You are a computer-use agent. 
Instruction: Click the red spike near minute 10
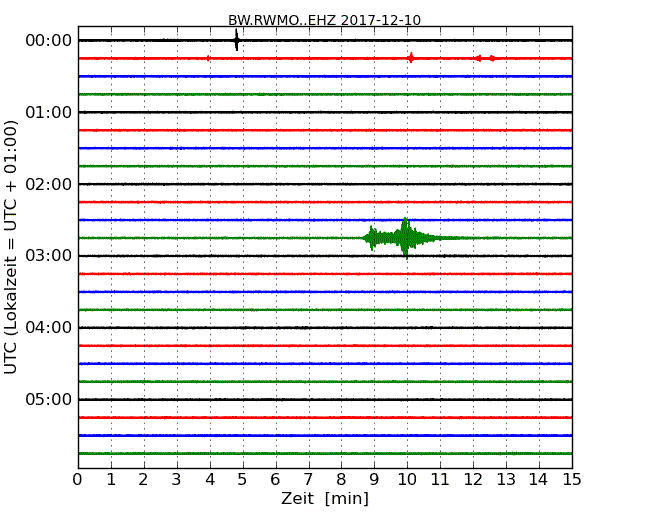[x=410, y=58]
